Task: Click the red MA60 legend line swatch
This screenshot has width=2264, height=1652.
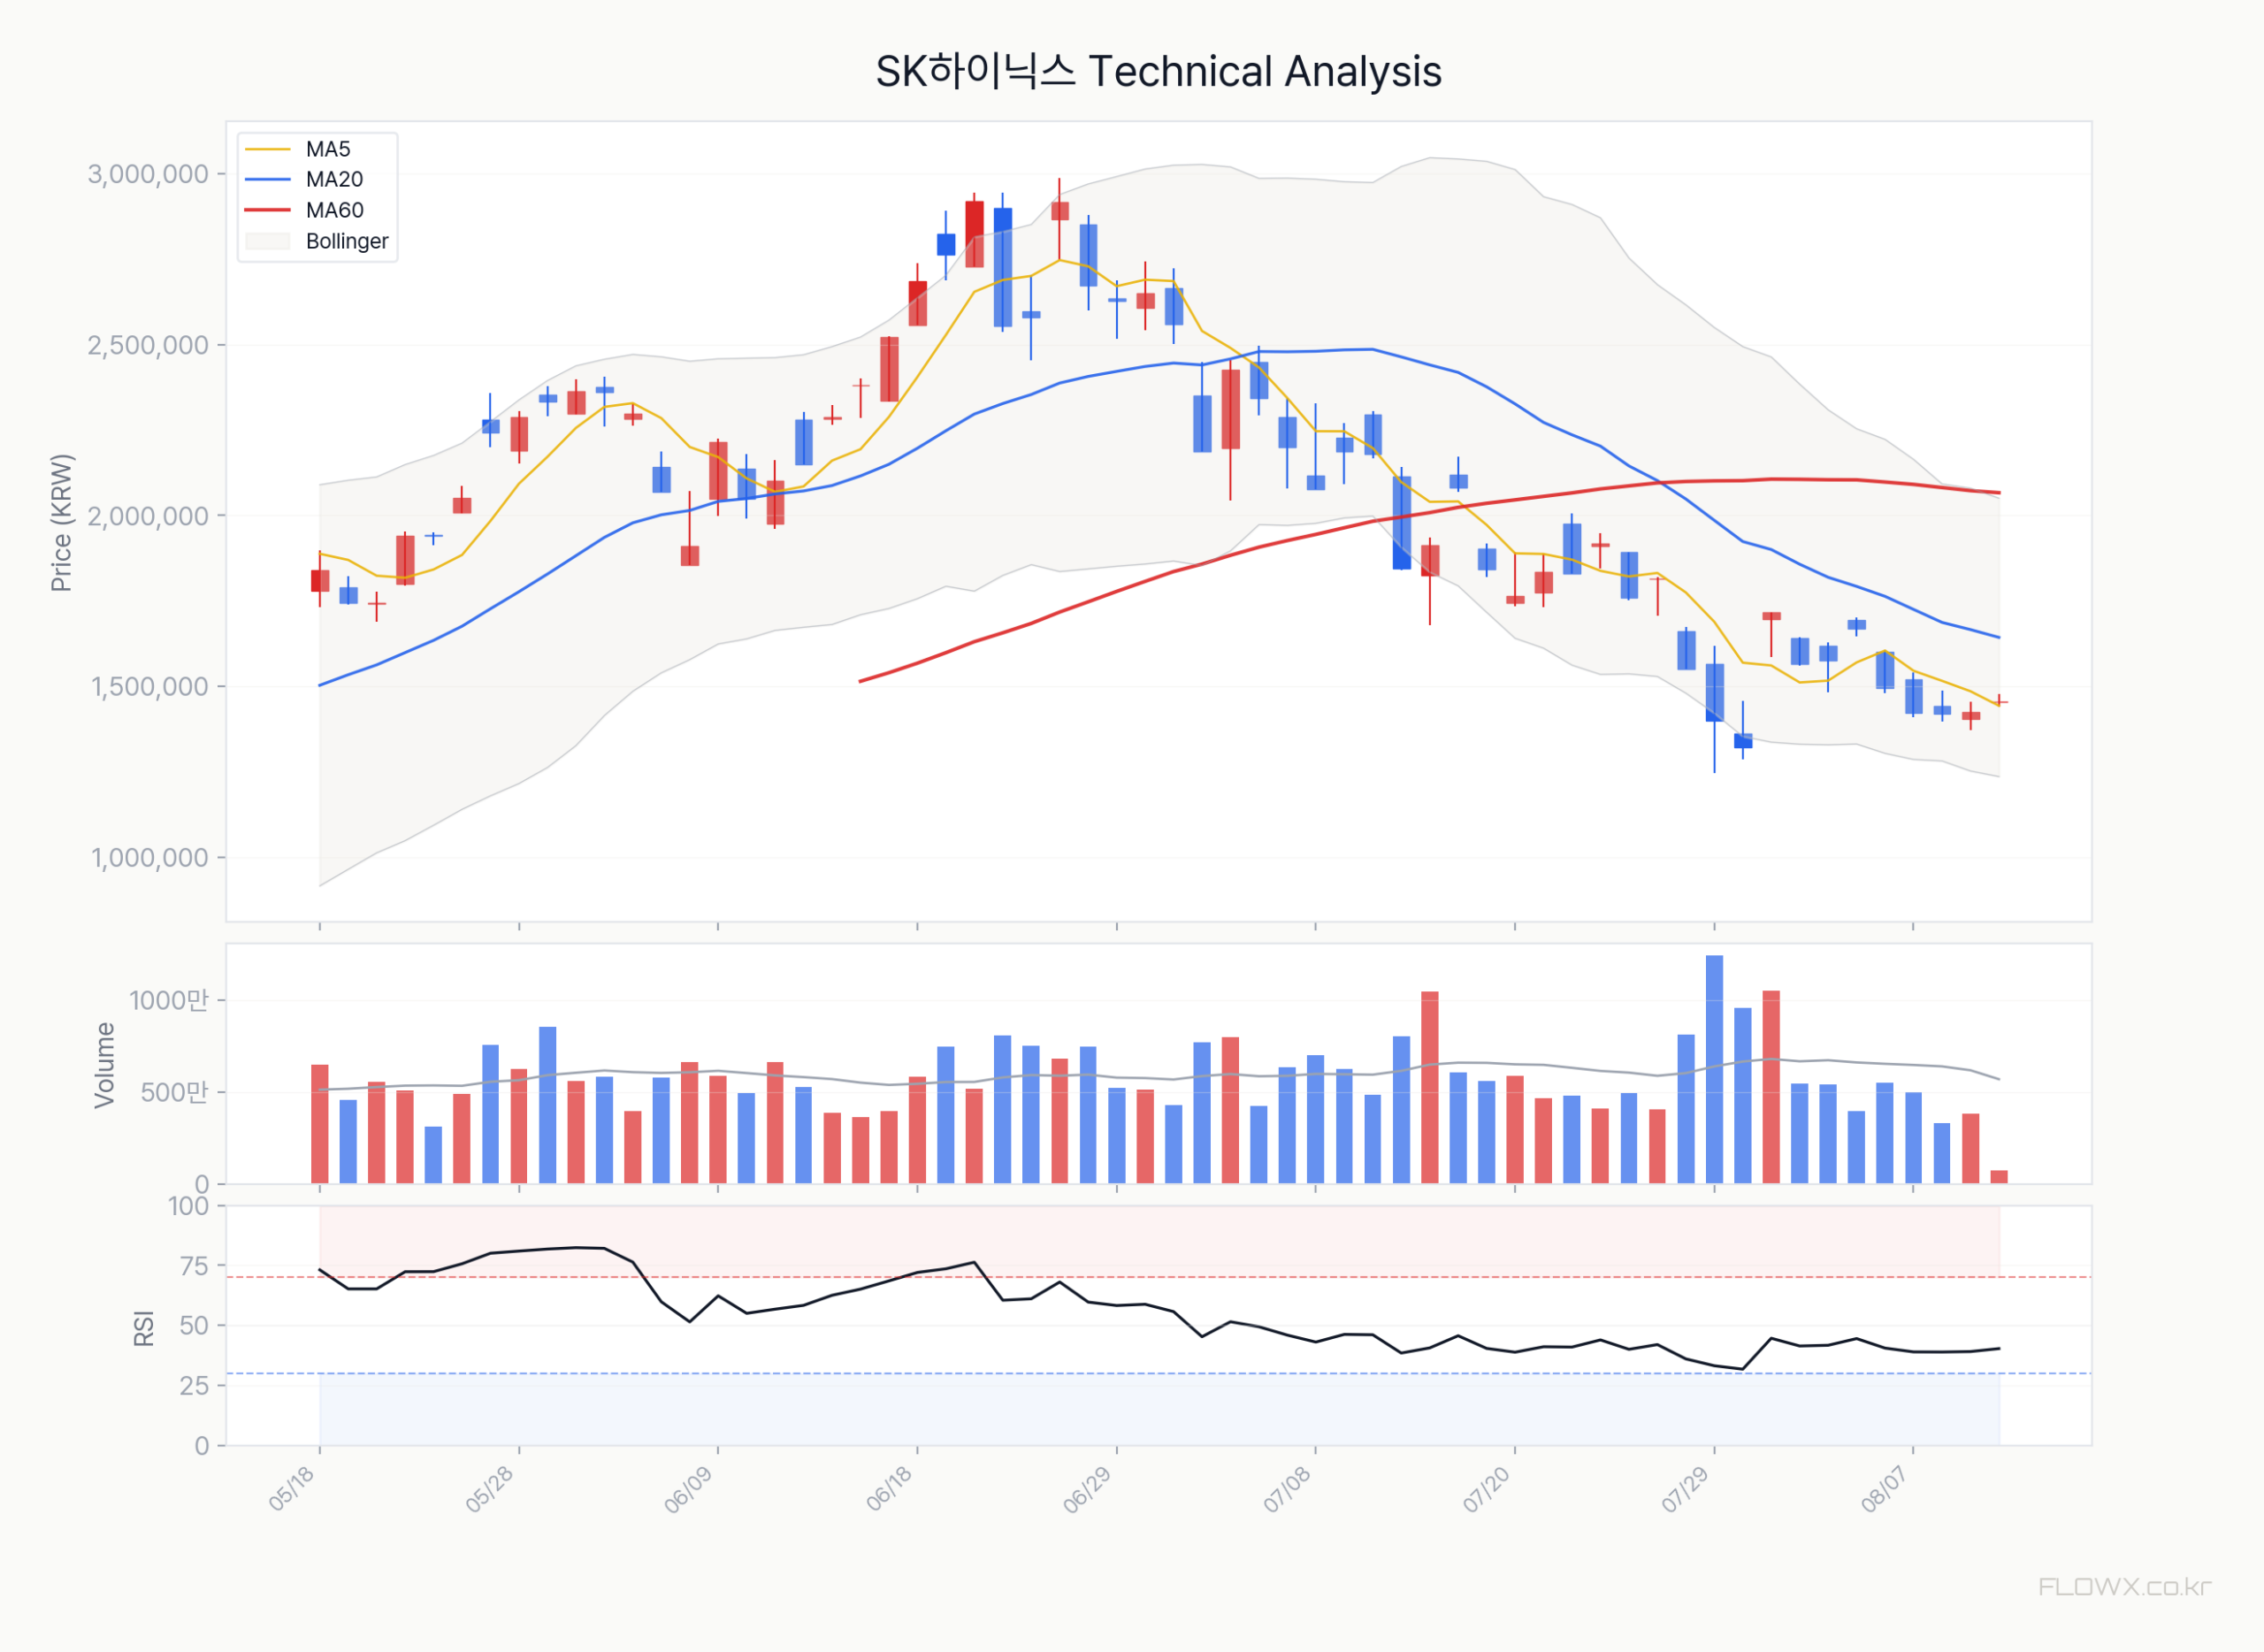Action: (267, 210)
